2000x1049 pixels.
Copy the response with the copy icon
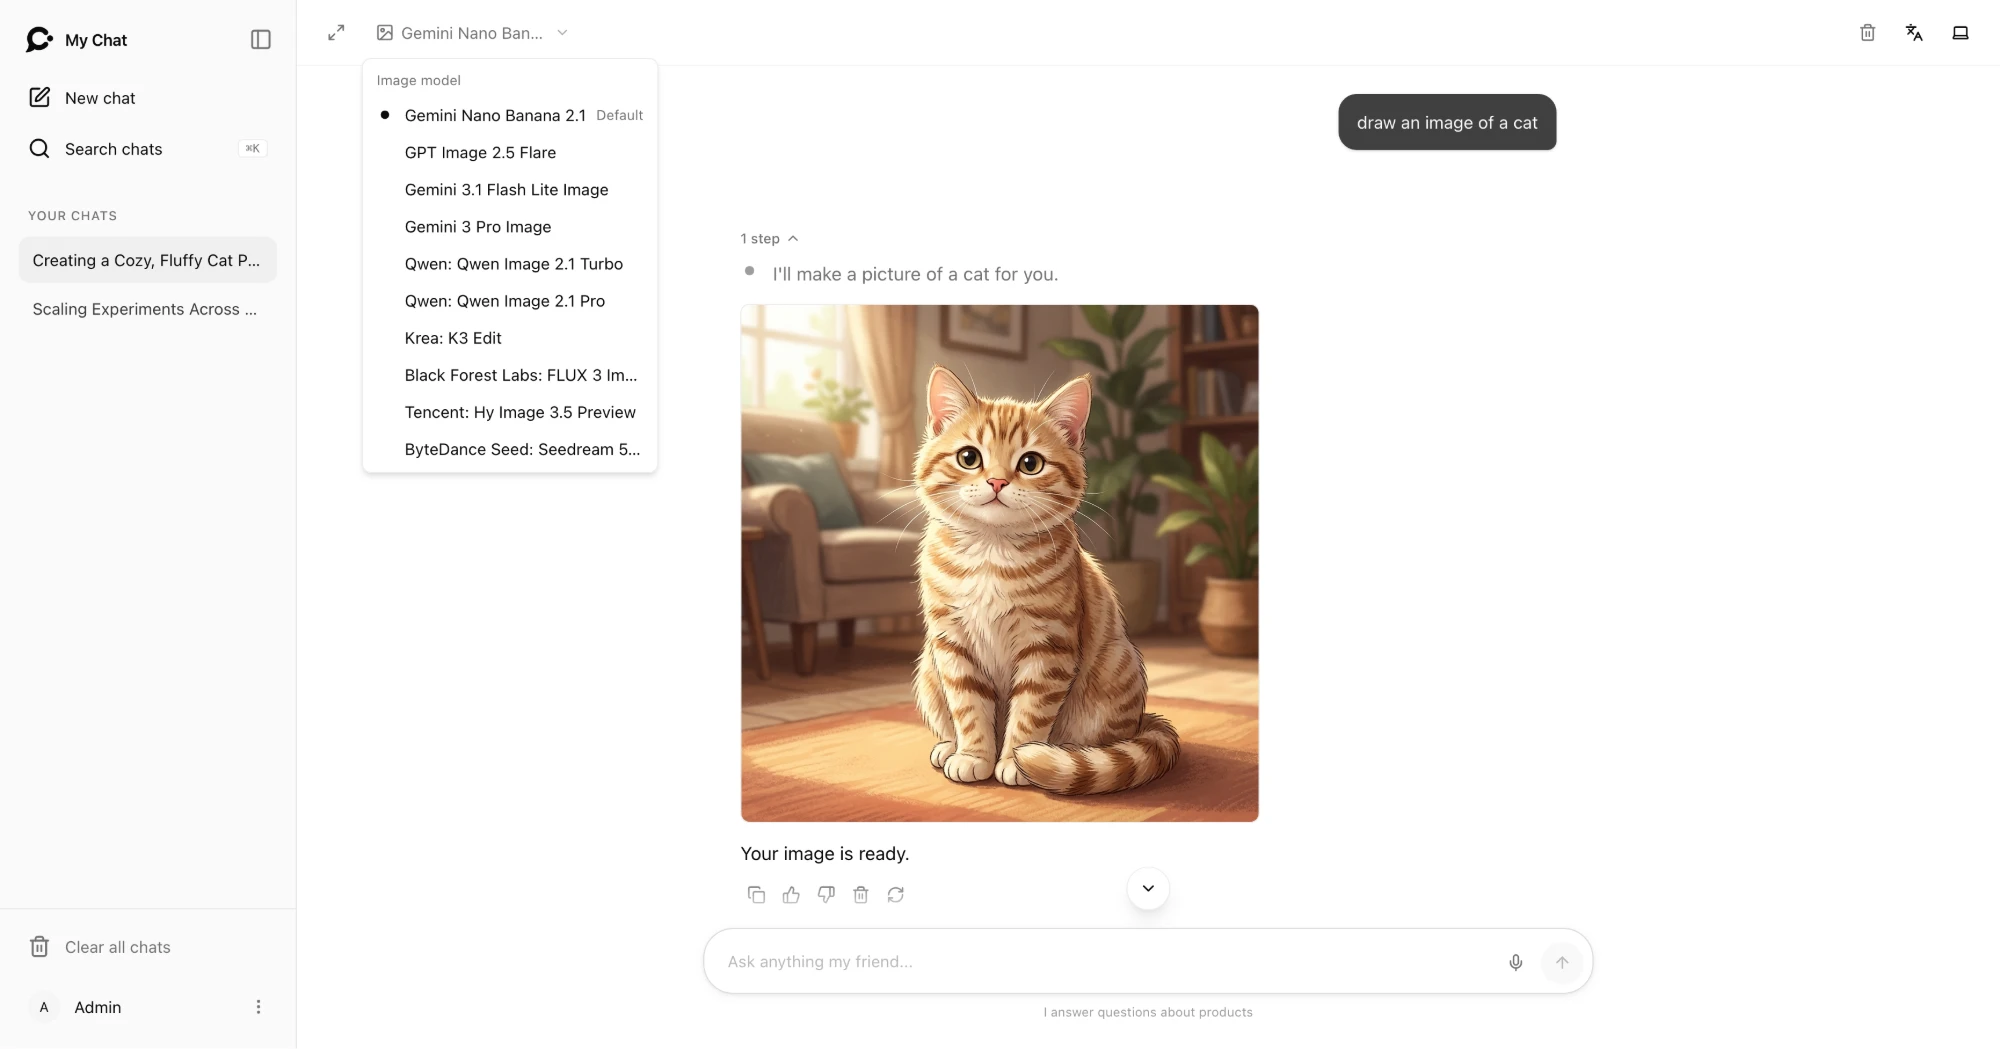(756, 895)
